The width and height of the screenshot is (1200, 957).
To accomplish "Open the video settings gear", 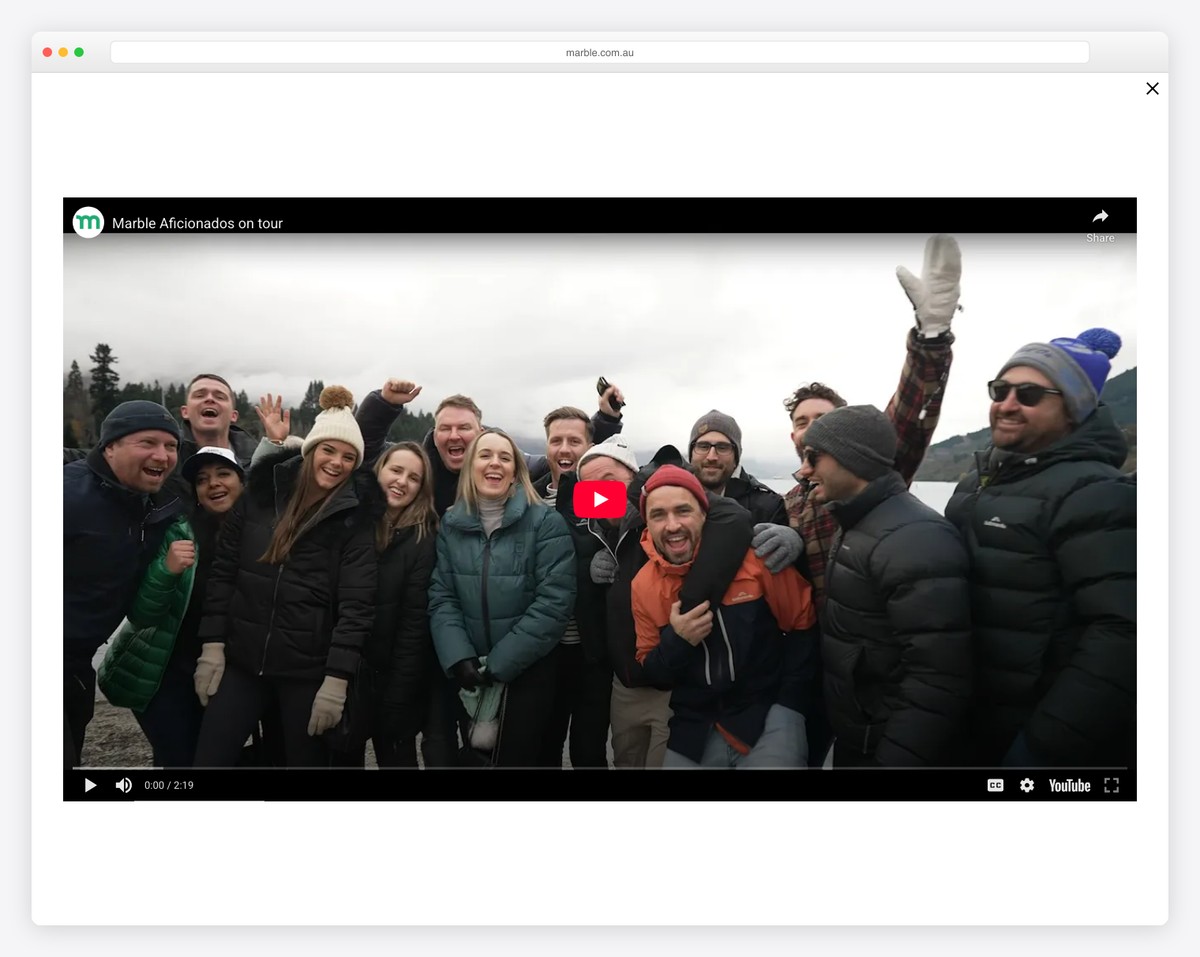I will tap(1027, 786).
